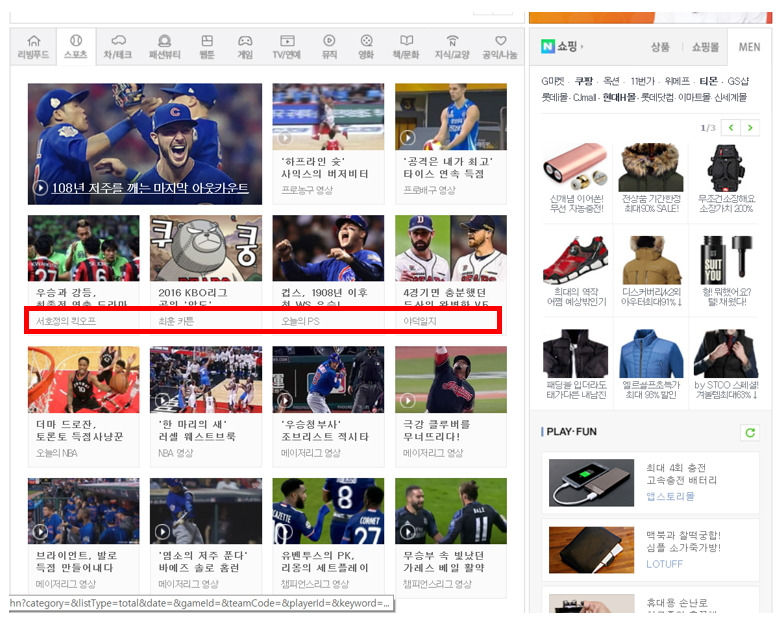Refresh the PLAY·FUN section
This screenshot has height=630, width=780.
pos(750,432)
